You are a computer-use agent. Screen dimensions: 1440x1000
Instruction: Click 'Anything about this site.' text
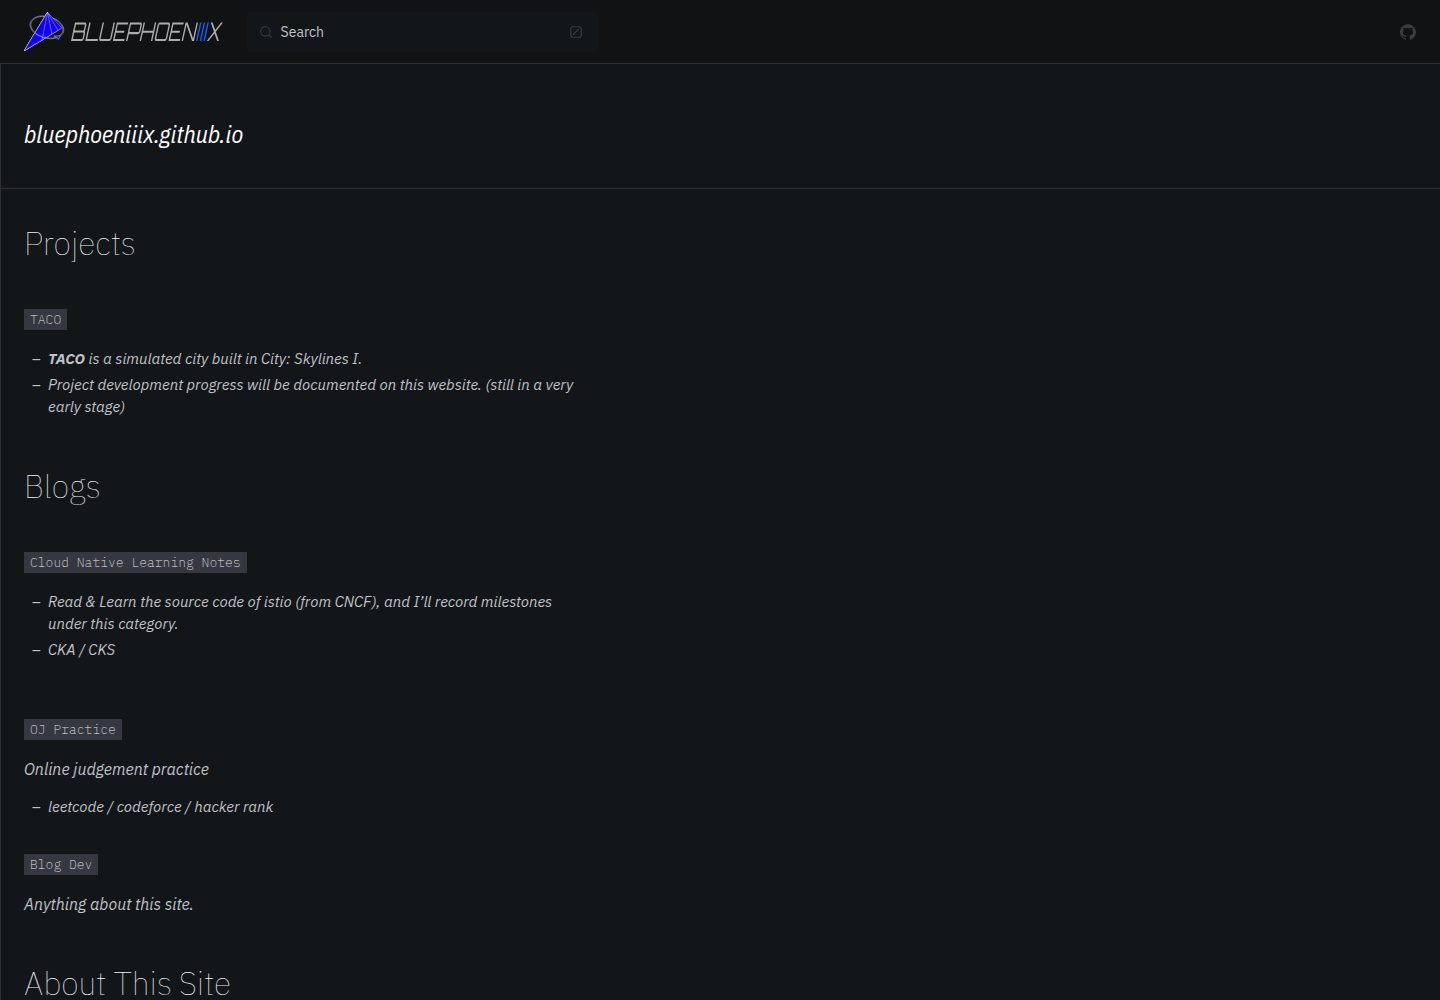click(x=109, y=904)
